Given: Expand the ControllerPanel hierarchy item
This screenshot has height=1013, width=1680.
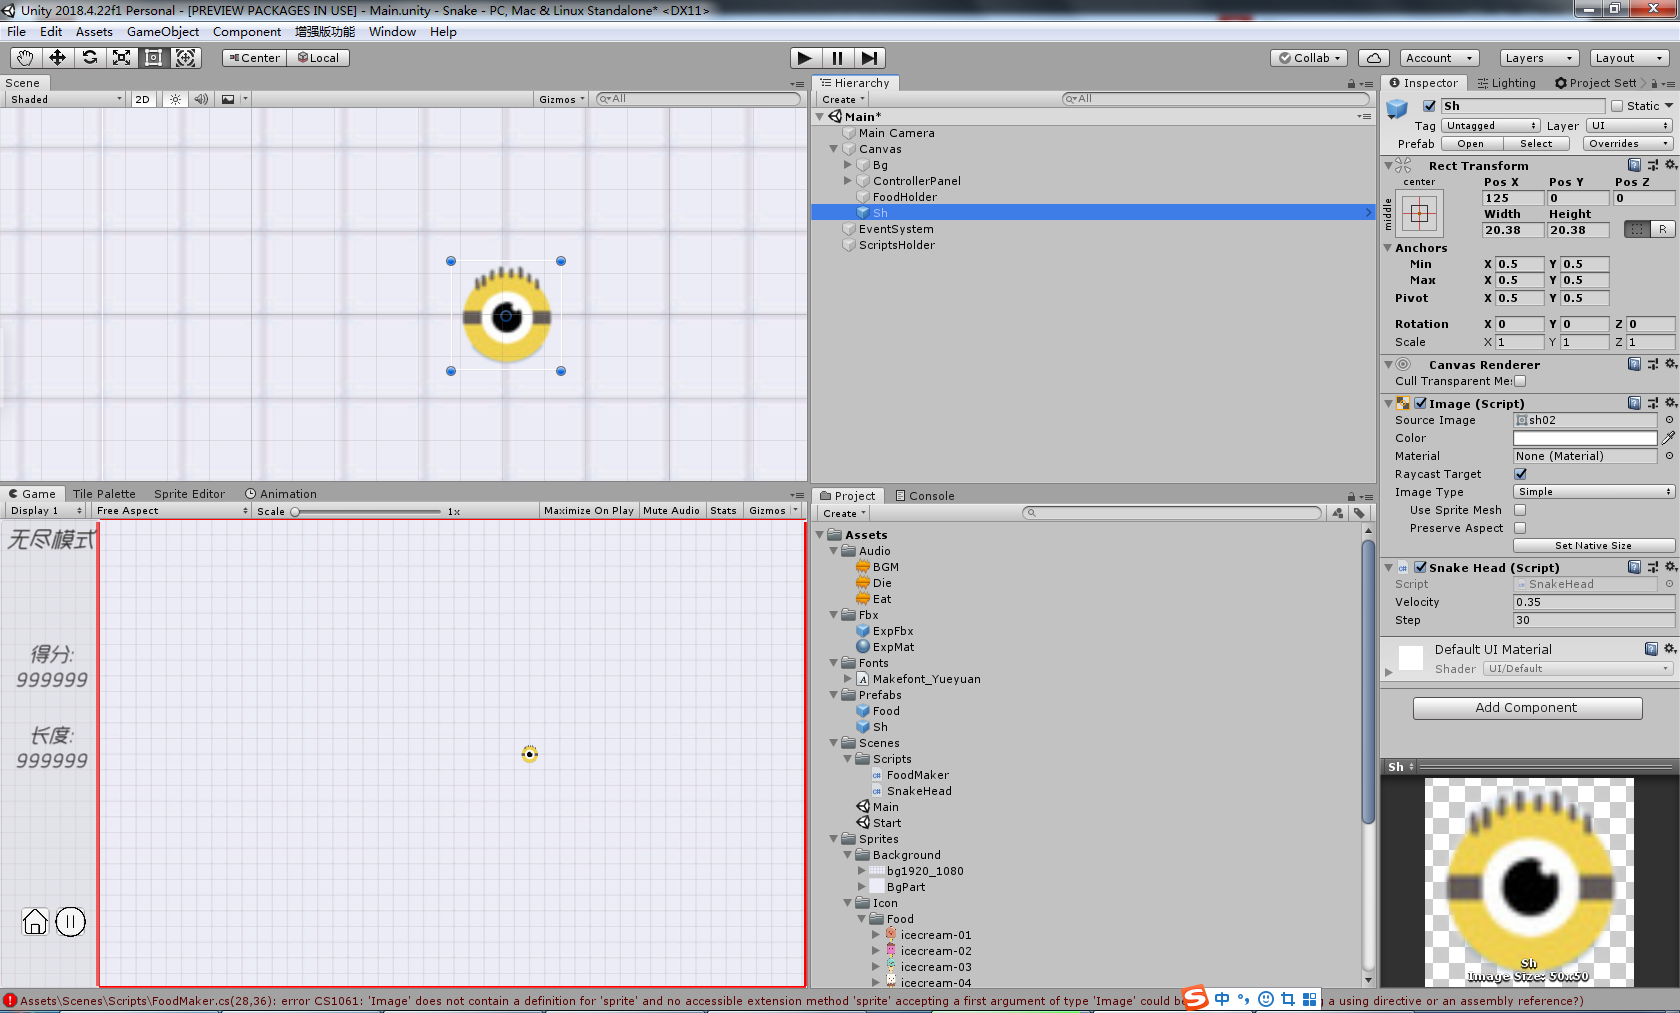Looking at the screenshot, I should pyautogui.click(x=848, y=181).
